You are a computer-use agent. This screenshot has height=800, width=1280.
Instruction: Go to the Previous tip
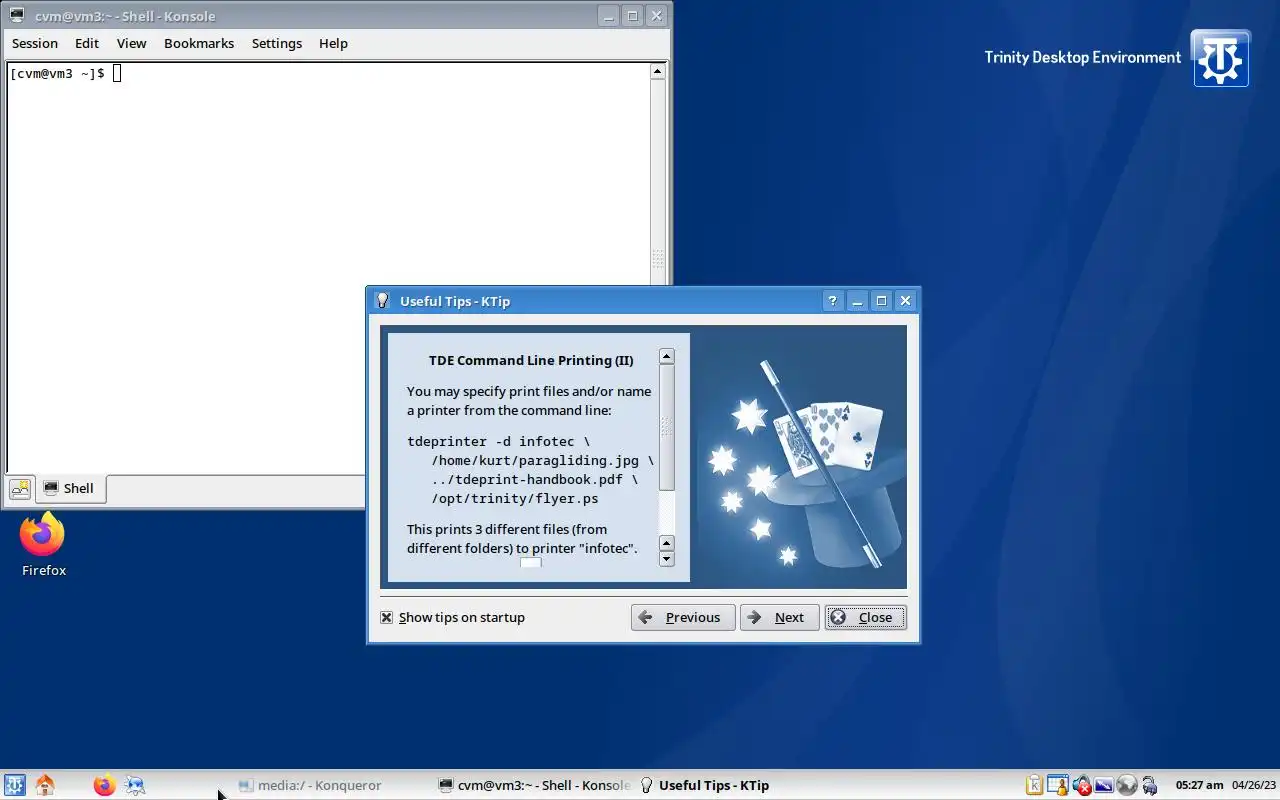(683, 617)
